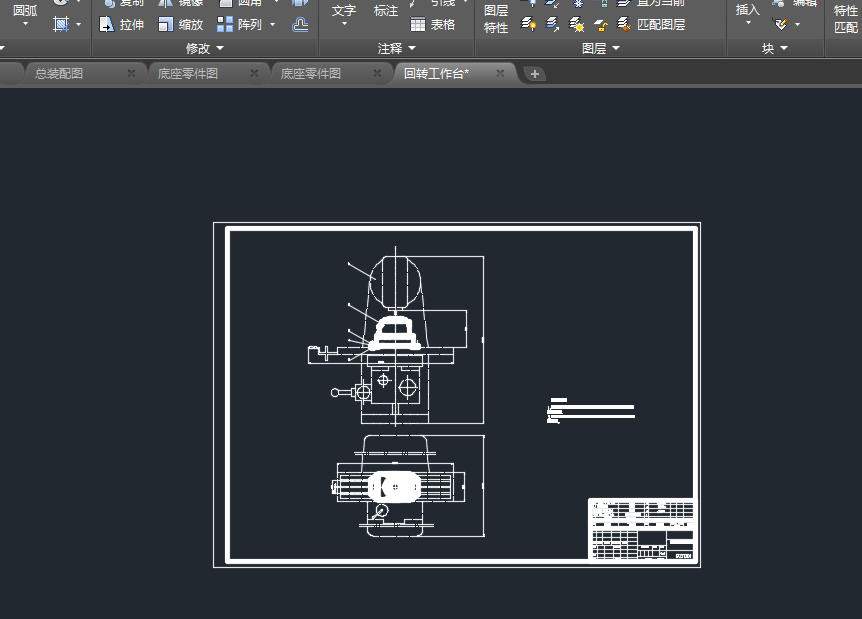This screenshot has height=619, width=862.
Task: Switch to the 总装配图 drawing tab
Action: point(60,74)
